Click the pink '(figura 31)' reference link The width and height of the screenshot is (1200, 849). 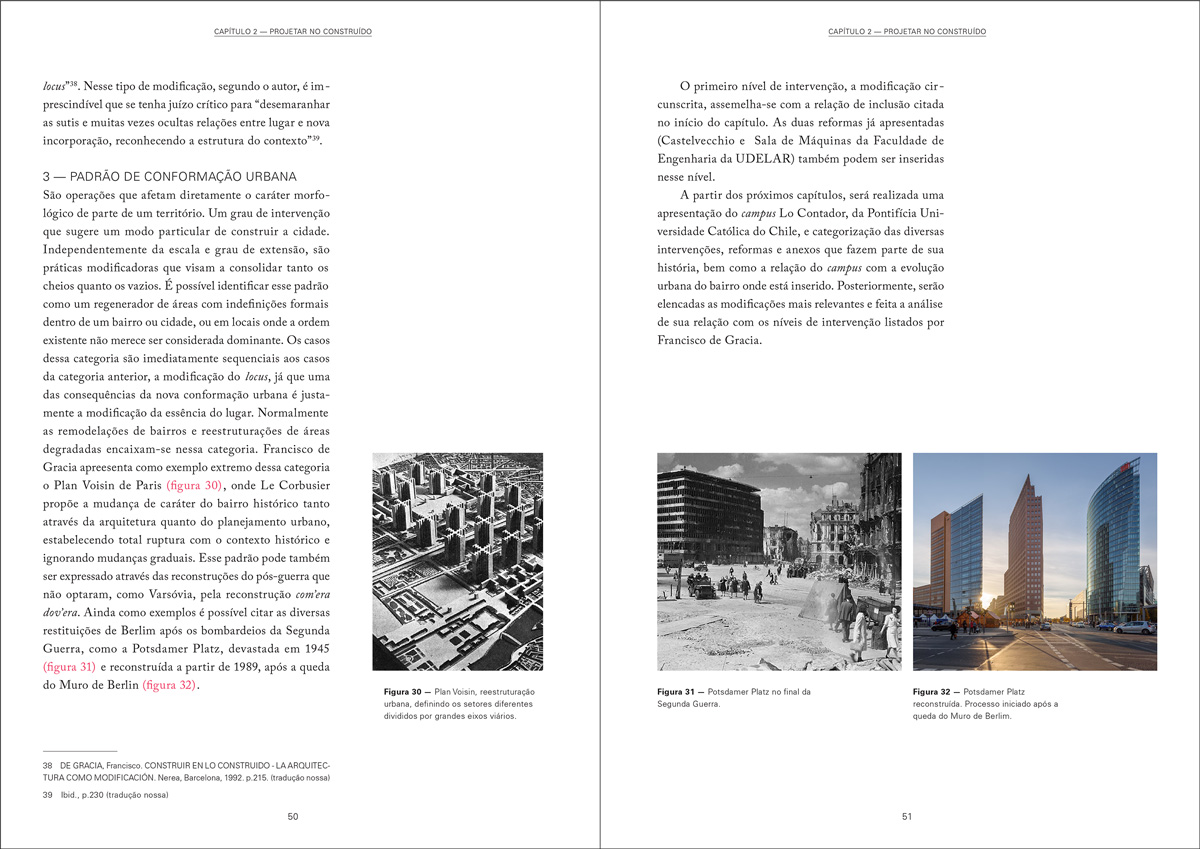pos(69,666)
